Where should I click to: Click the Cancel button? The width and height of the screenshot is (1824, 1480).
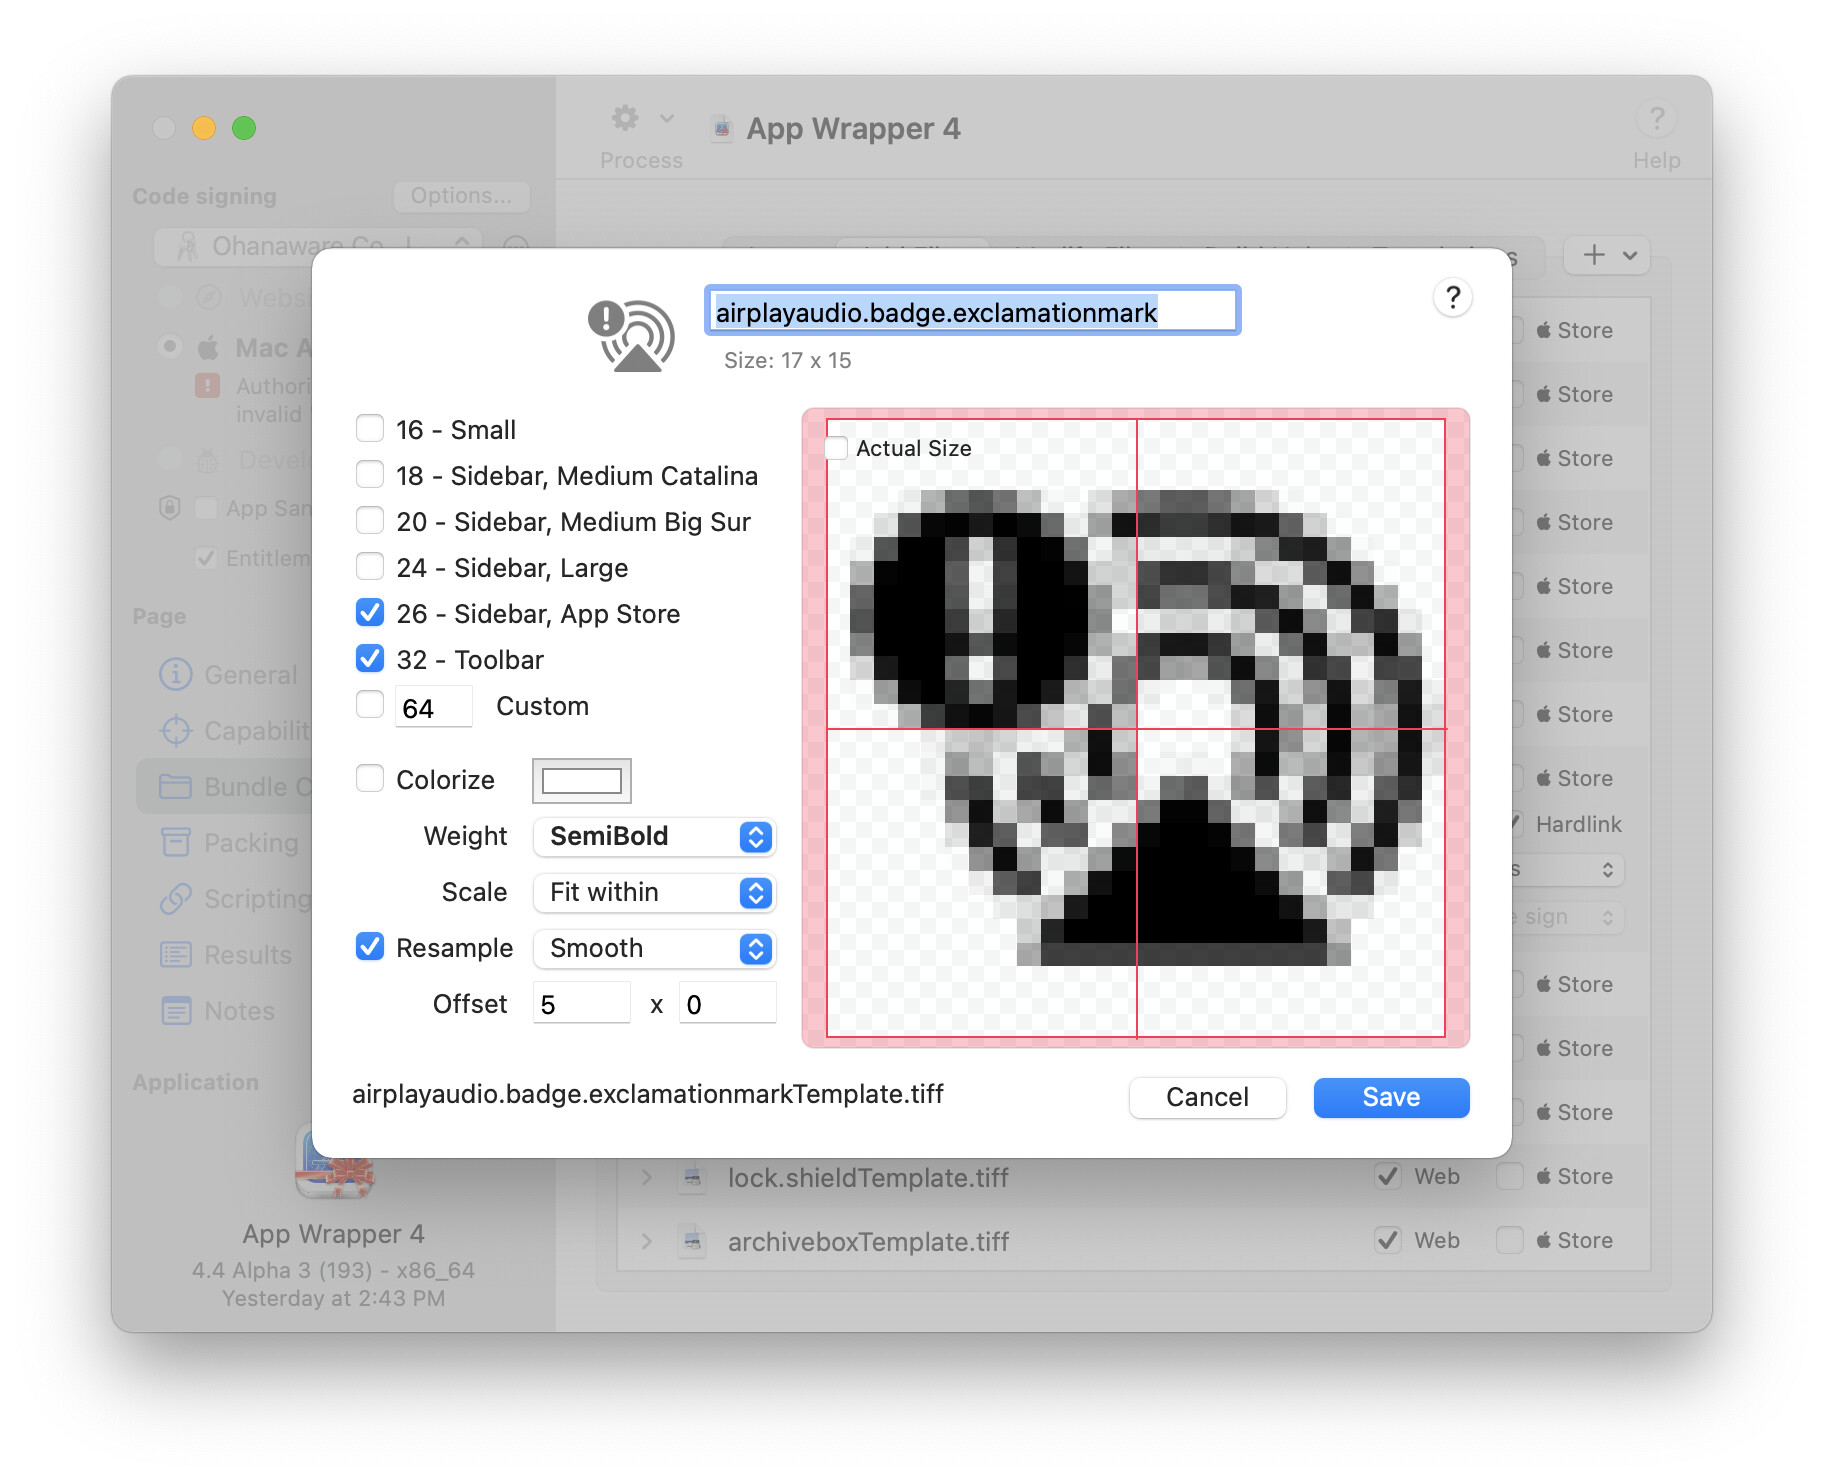click(x=1207, y=1097)
